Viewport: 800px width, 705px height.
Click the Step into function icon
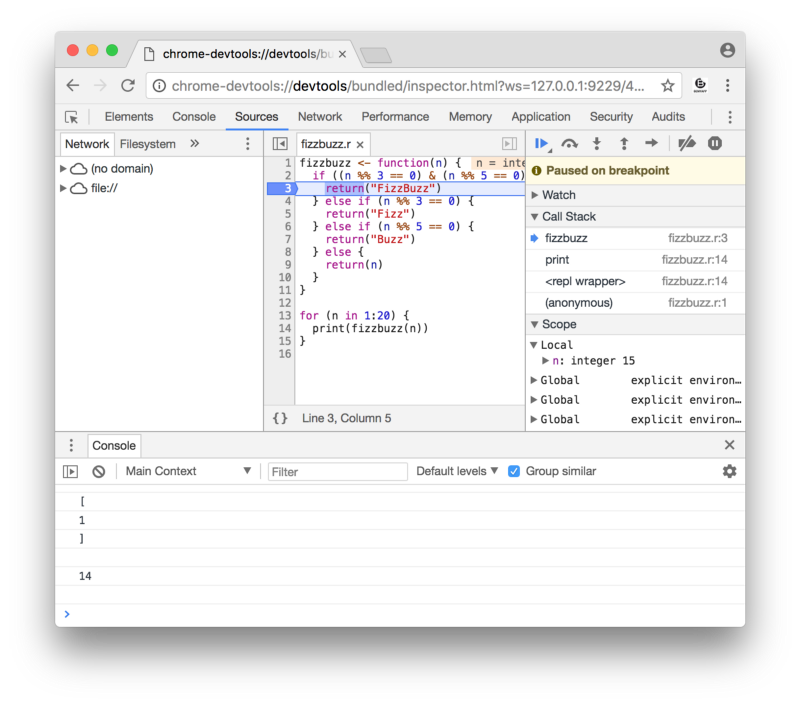pyautogui.click(x=597, y=144)
